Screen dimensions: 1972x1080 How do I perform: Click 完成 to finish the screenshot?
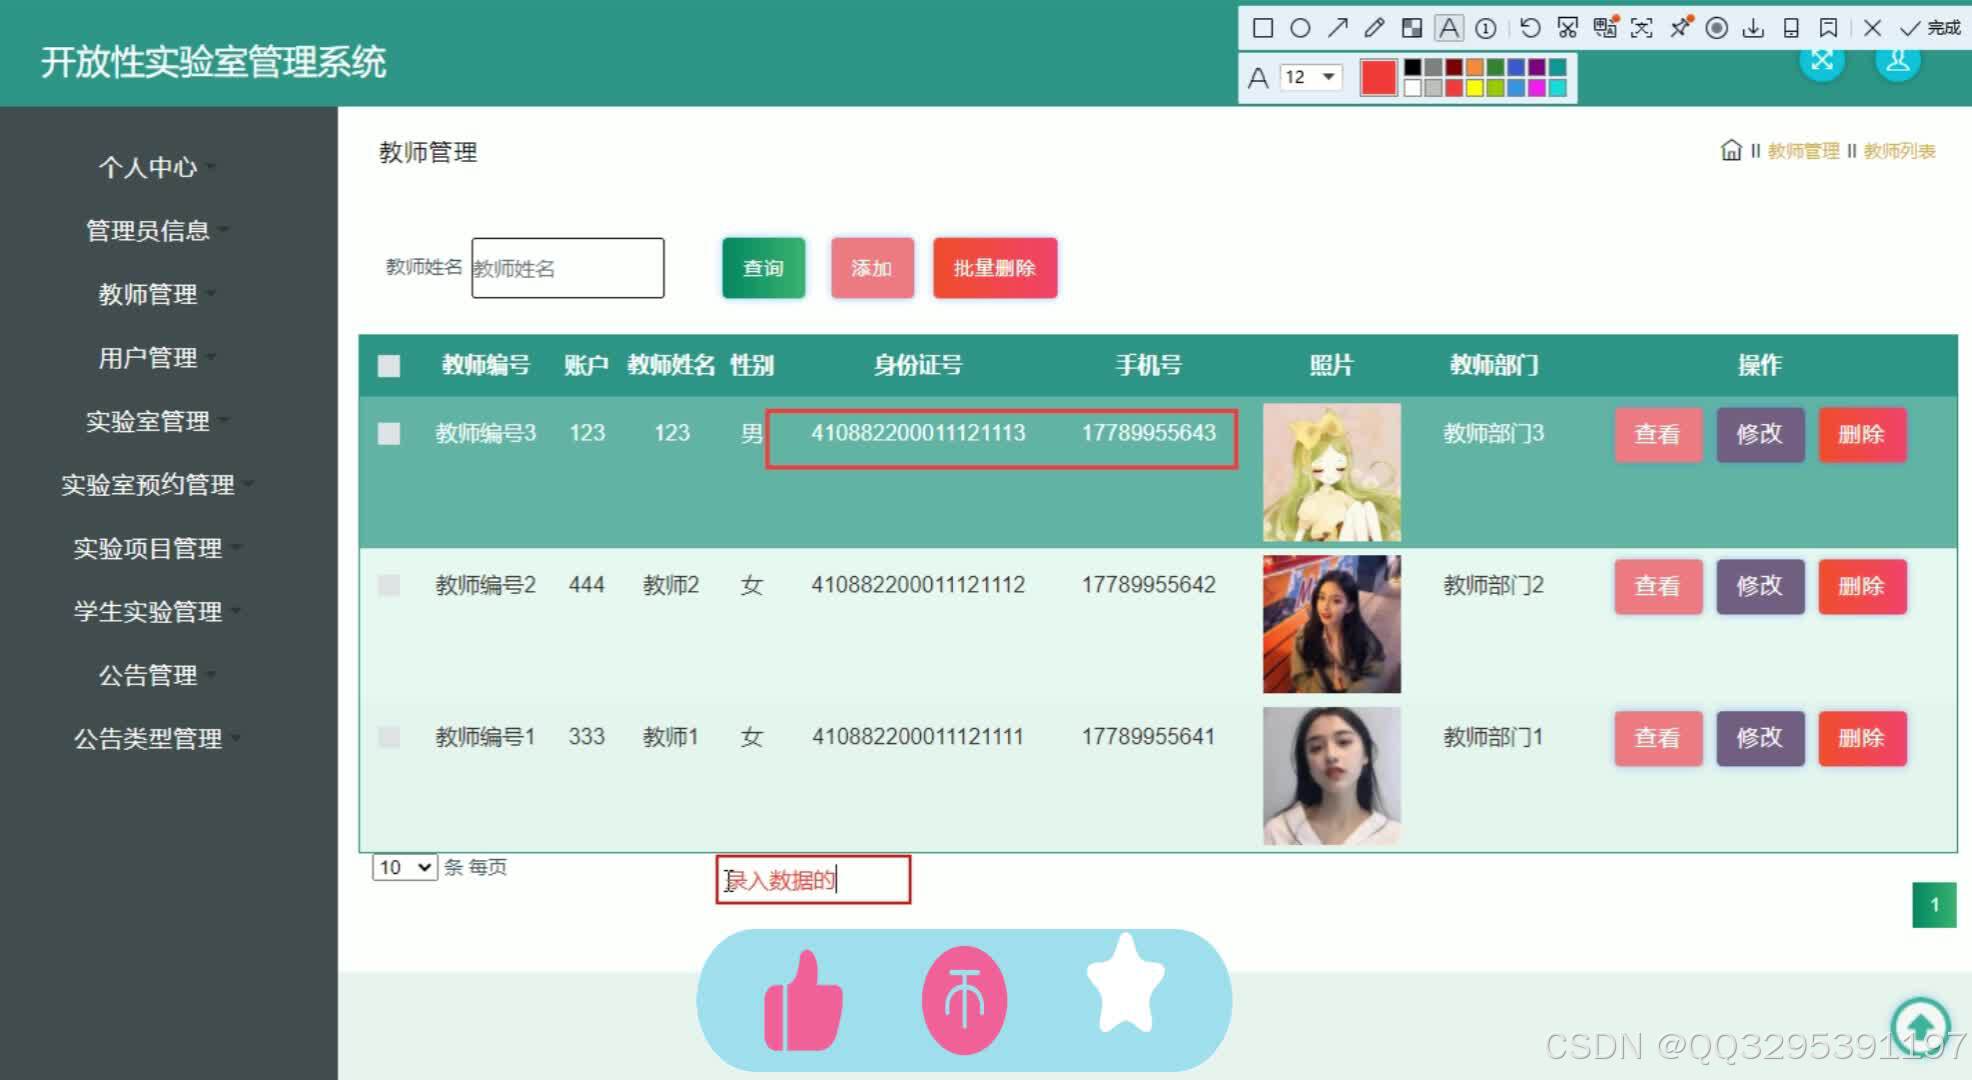[1930, 28]
